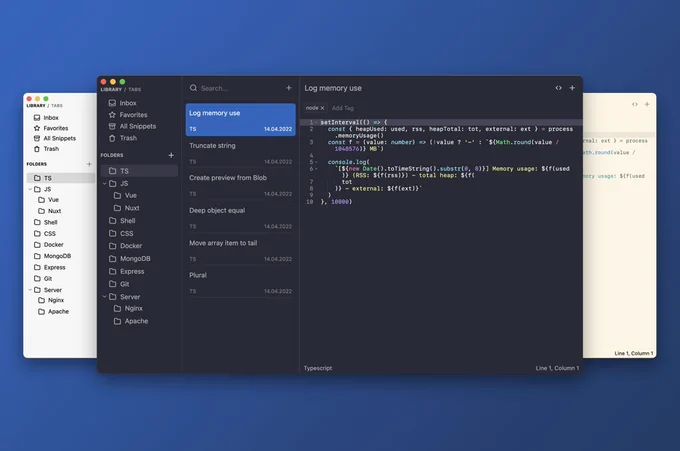Click CSS folder icon in dark window

point(112,233)
